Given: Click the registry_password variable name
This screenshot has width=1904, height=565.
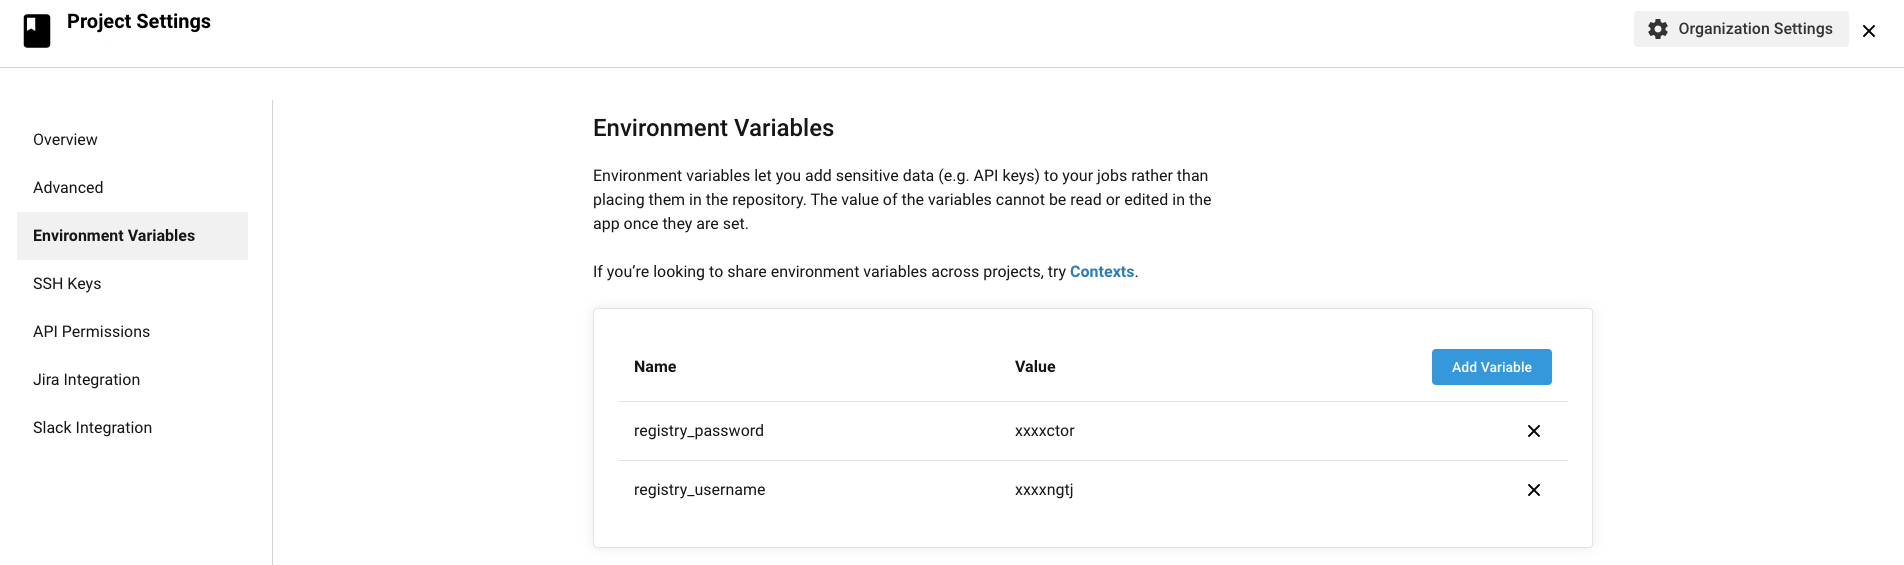Looking at the screenshot, I should pos(698,431).
